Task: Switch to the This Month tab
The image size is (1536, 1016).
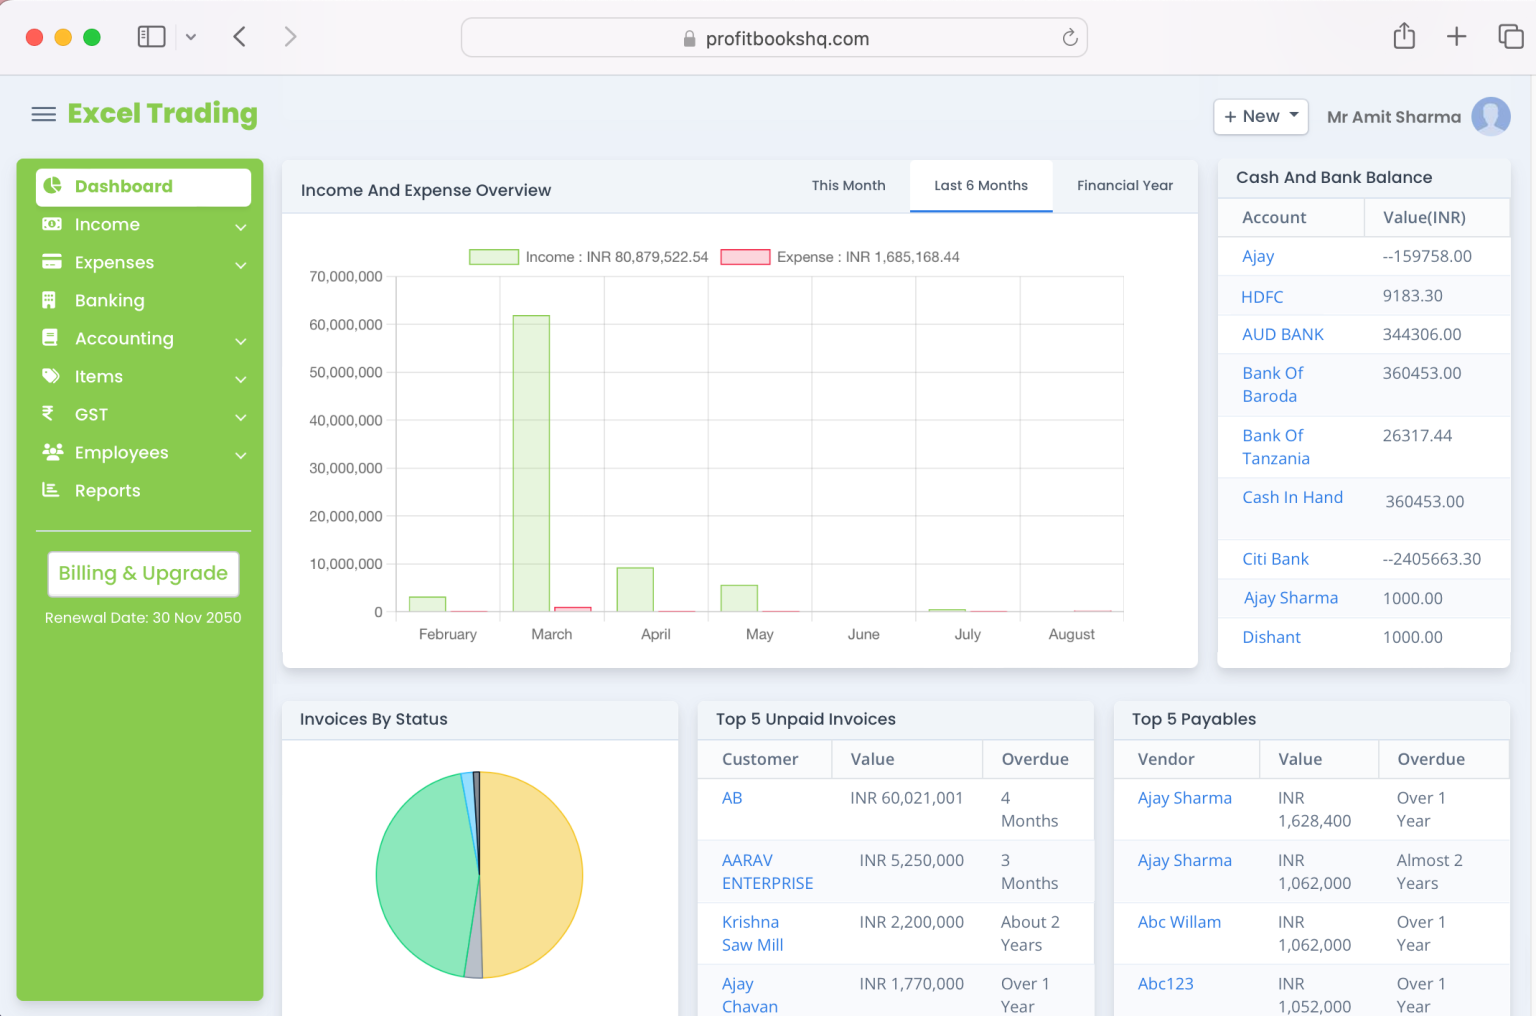Action: coord(848,186)
